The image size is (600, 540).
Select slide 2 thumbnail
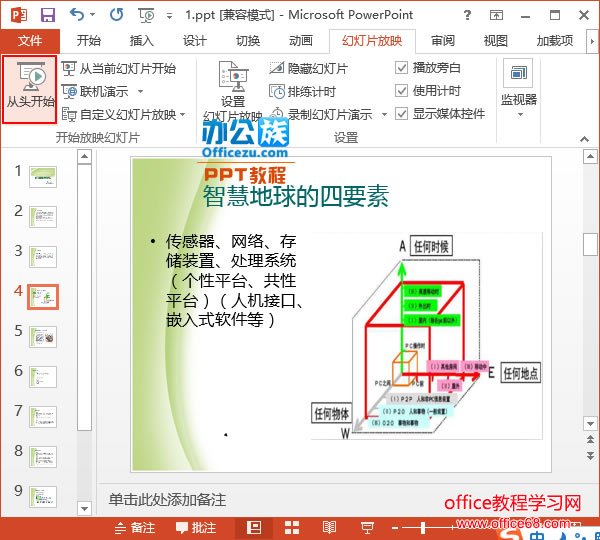pyautogui.click(x=43, y=217)
